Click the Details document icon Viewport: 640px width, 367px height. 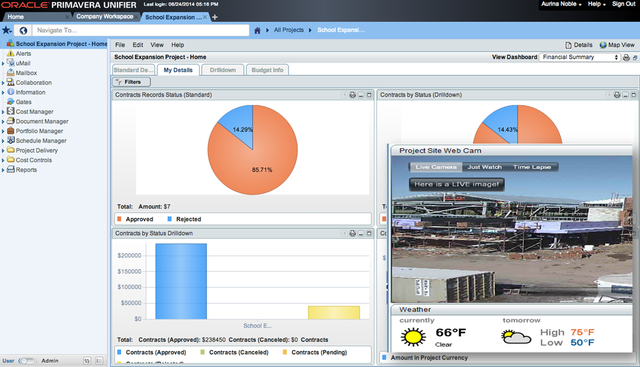tap(568, 45)
